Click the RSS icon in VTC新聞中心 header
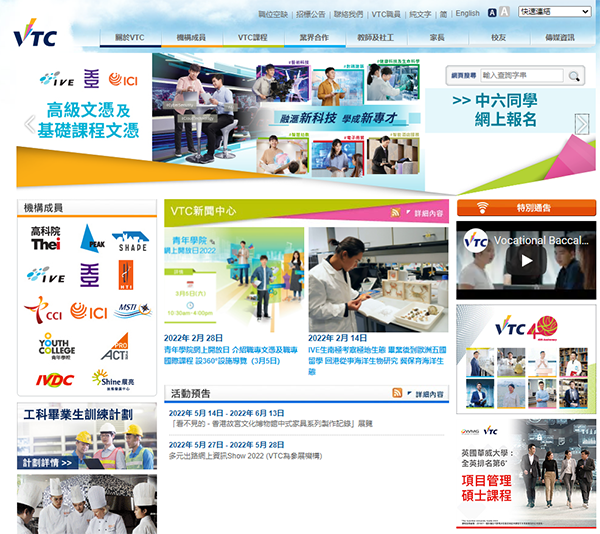Viewport: 600px width, 534px height. (x=397, y=213)
